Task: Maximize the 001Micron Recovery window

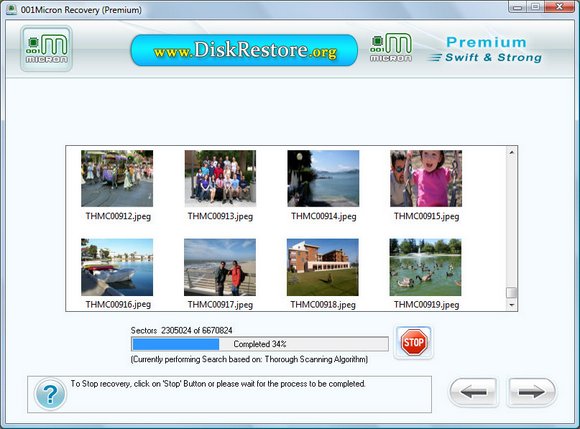Action: tap(535, 7)
